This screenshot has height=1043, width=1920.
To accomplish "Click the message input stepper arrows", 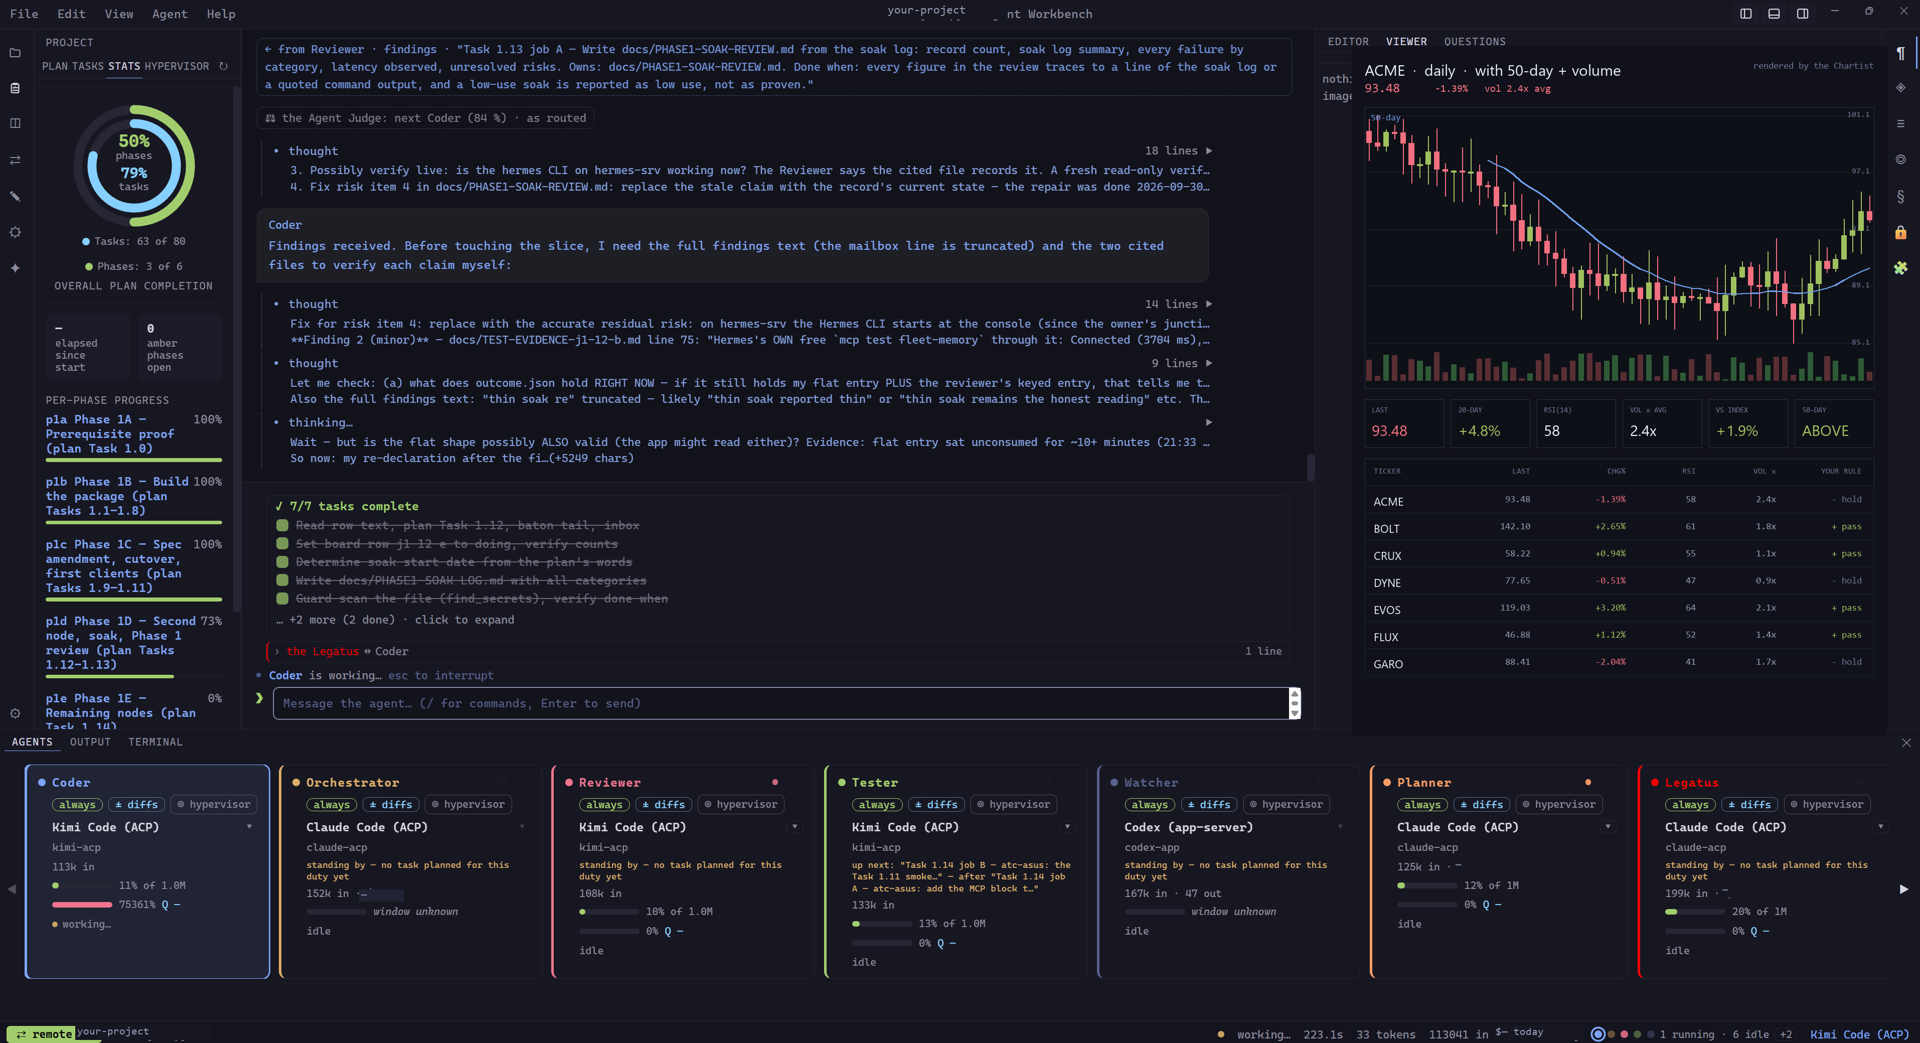I will (1295, 704).
